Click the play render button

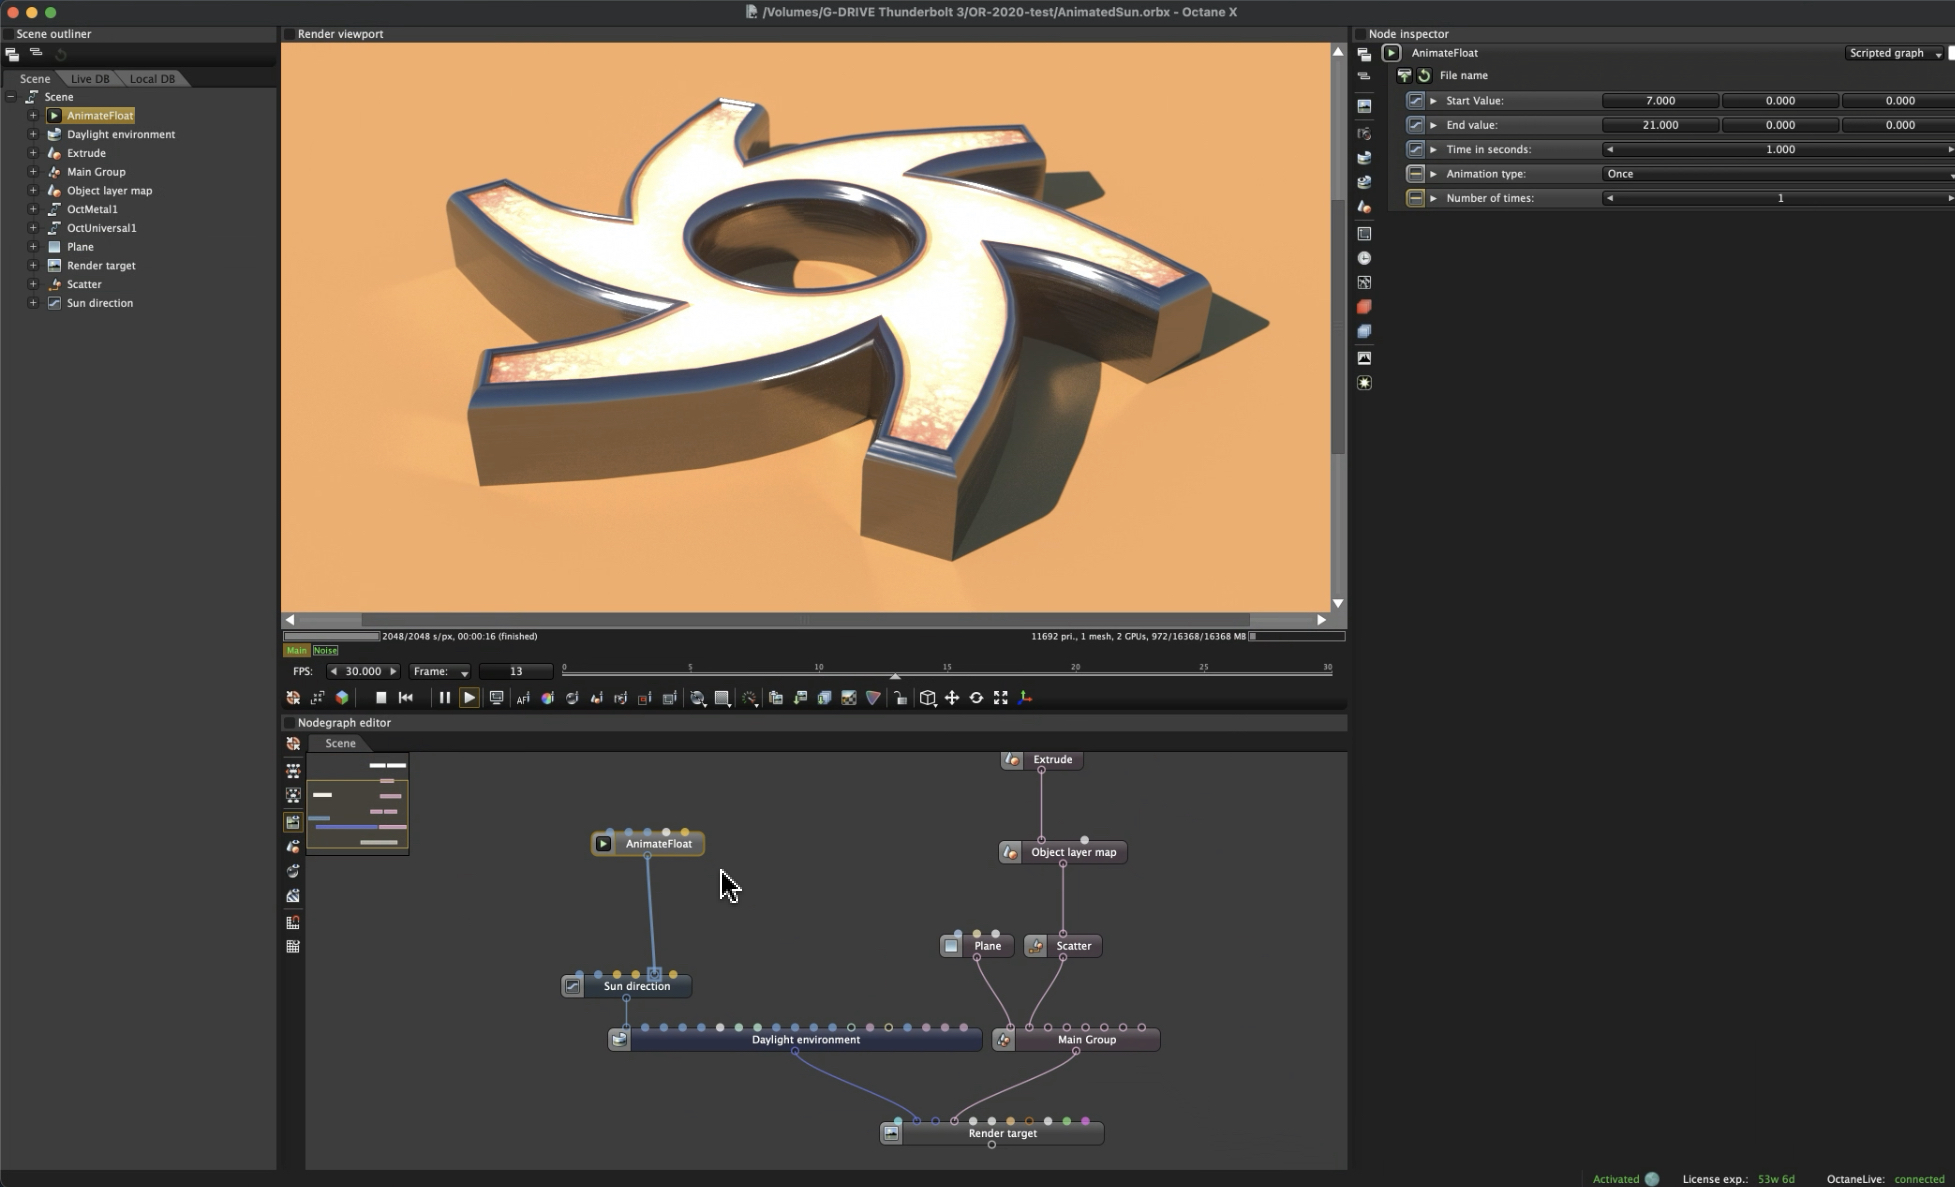469,698
